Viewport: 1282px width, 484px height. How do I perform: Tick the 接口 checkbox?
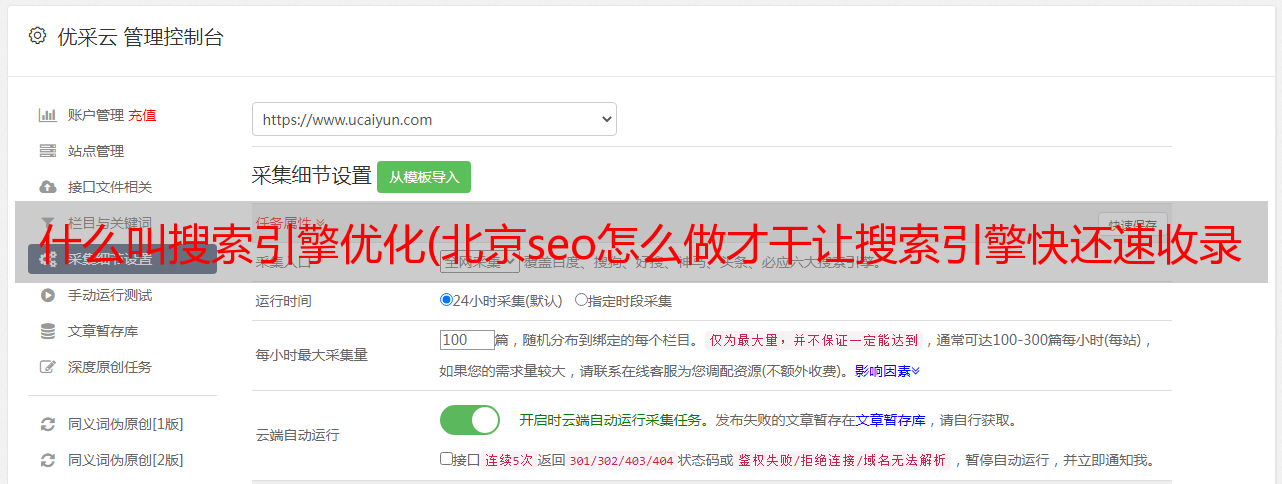click(446, 459)
